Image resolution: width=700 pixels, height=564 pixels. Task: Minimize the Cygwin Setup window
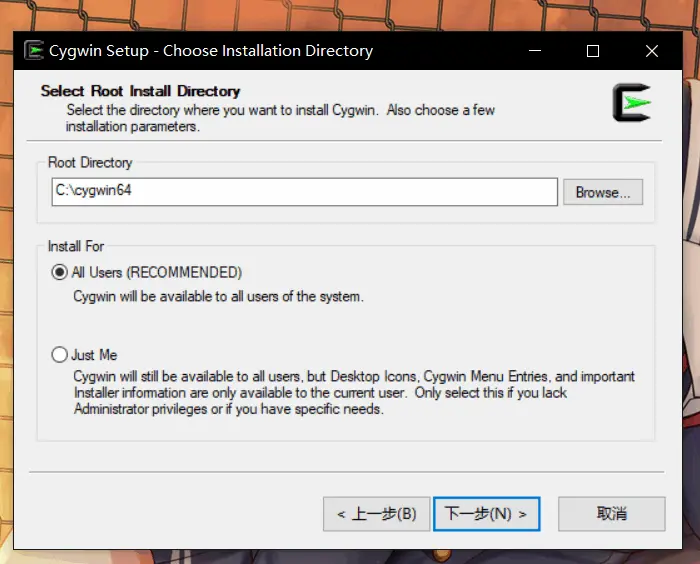pos(535,50)
